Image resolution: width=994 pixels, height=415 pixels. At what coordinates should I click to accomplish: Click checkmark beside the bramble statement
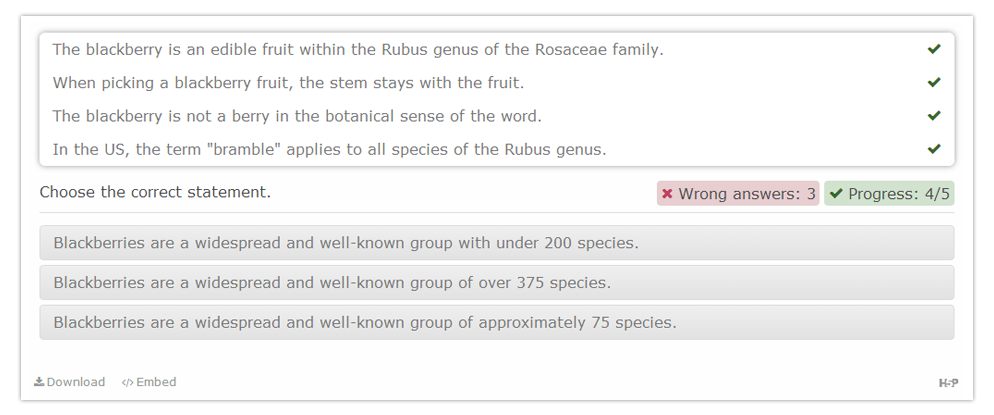point(934,149)
